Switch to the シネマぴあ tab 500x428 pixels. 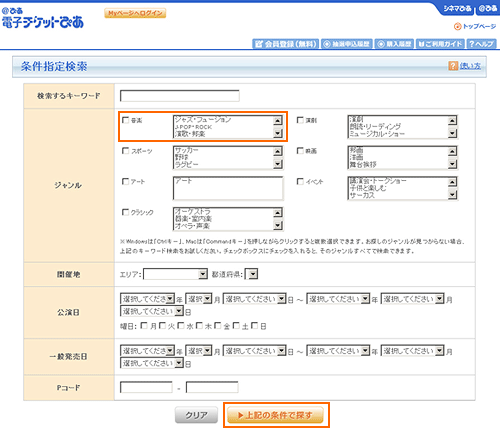coord(457,9)
